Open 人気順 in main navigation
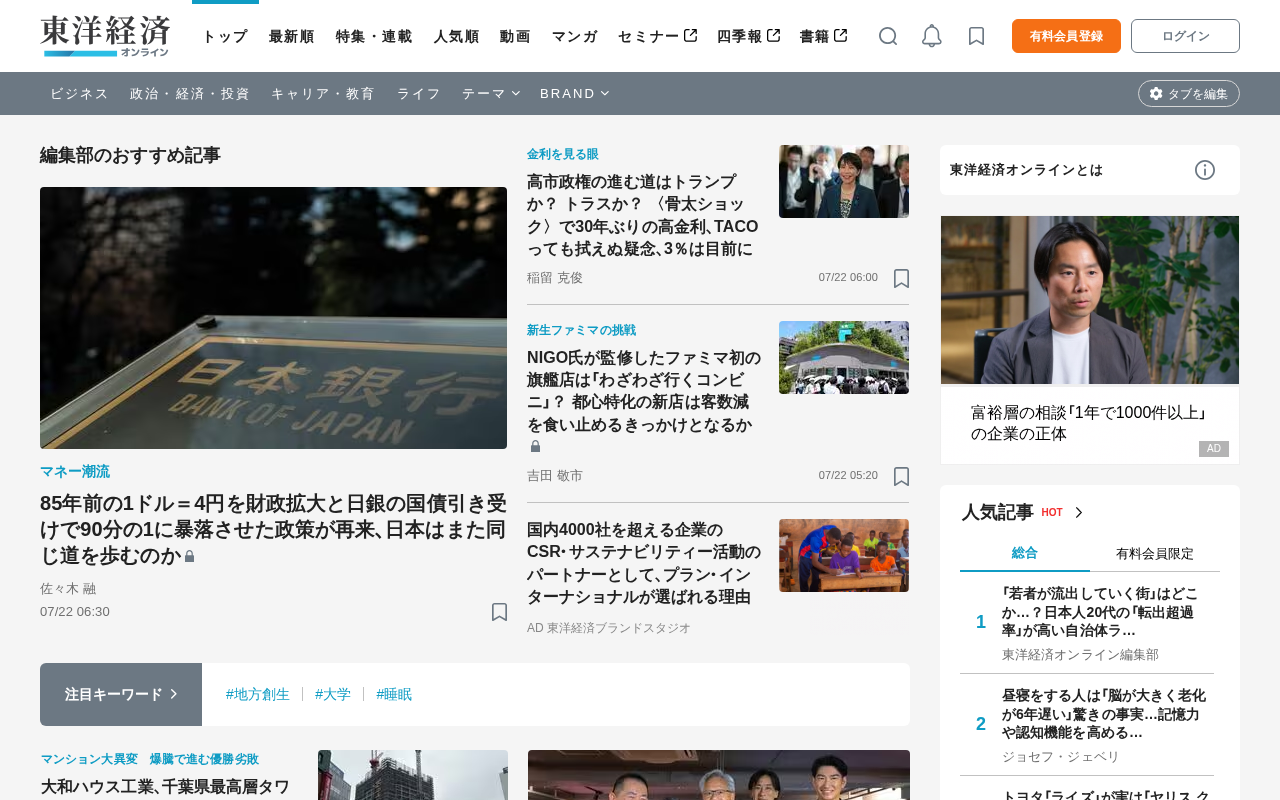Screen dimensions: 1280x800 click(456, 36)
